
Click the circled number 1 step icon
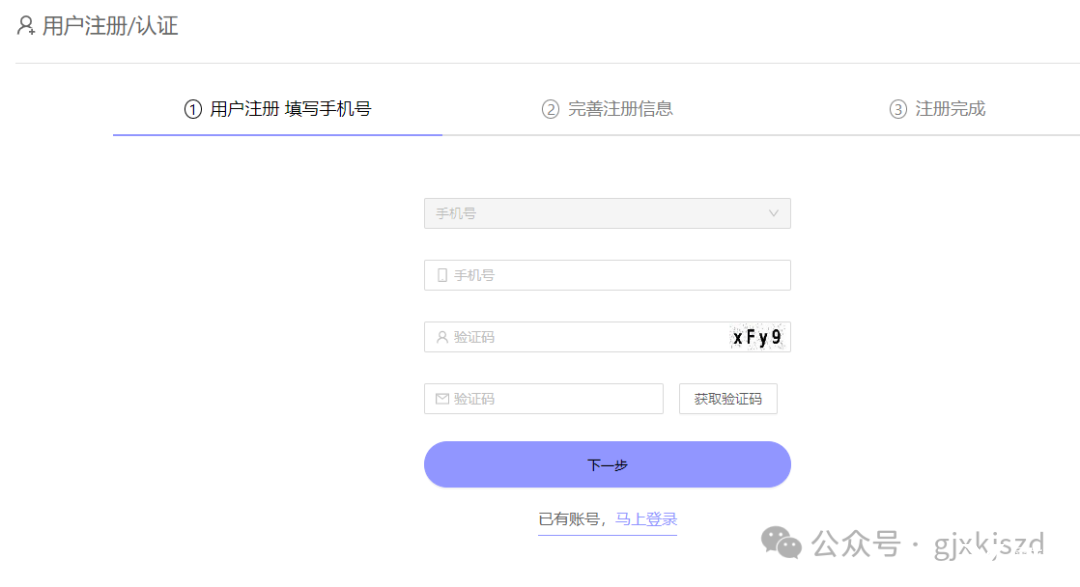click(x=193, y=109)
